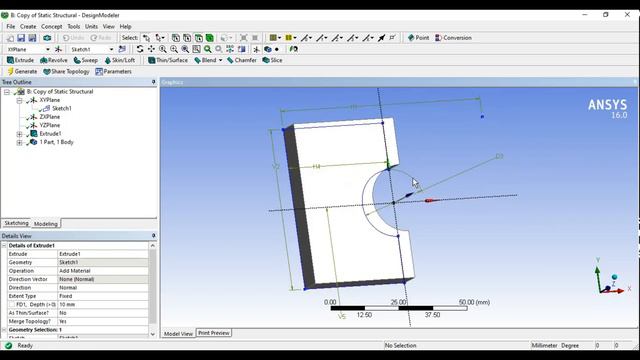The height and width of the screenshot is (360, 640).
Task: Switch to the Model View tab
Action: 178,333
